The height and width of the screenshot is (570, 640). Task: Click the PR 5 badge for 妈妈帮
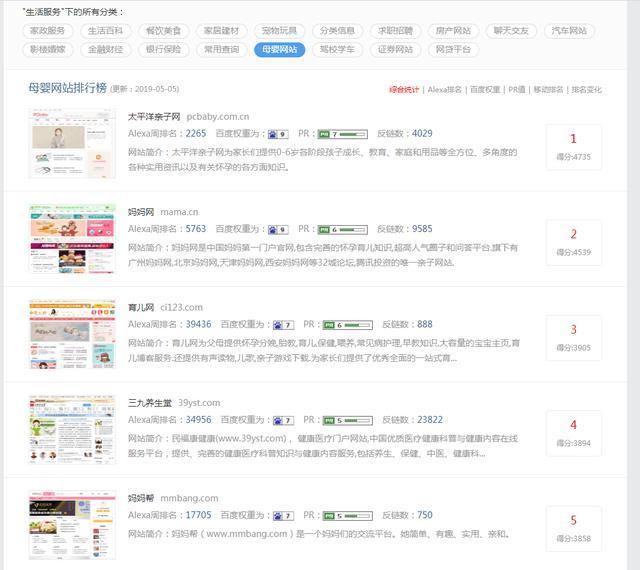click(x=348, y=516)
